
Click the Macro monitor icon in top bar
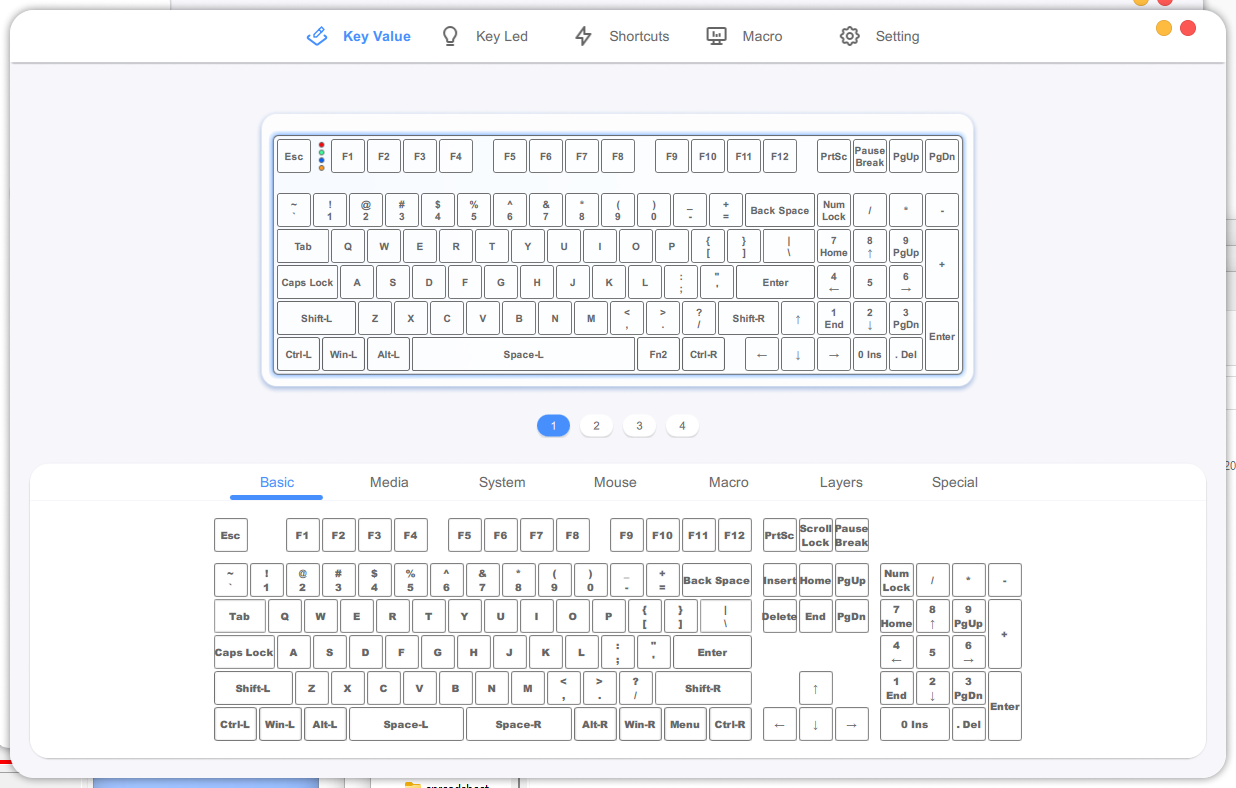[x=716, y=36]
